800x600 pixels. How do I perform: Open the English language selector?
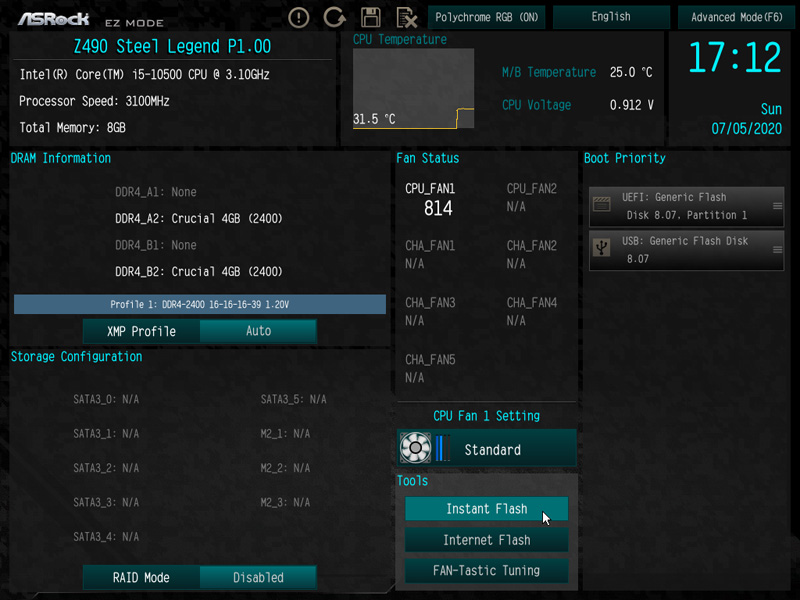coord(611,17)
